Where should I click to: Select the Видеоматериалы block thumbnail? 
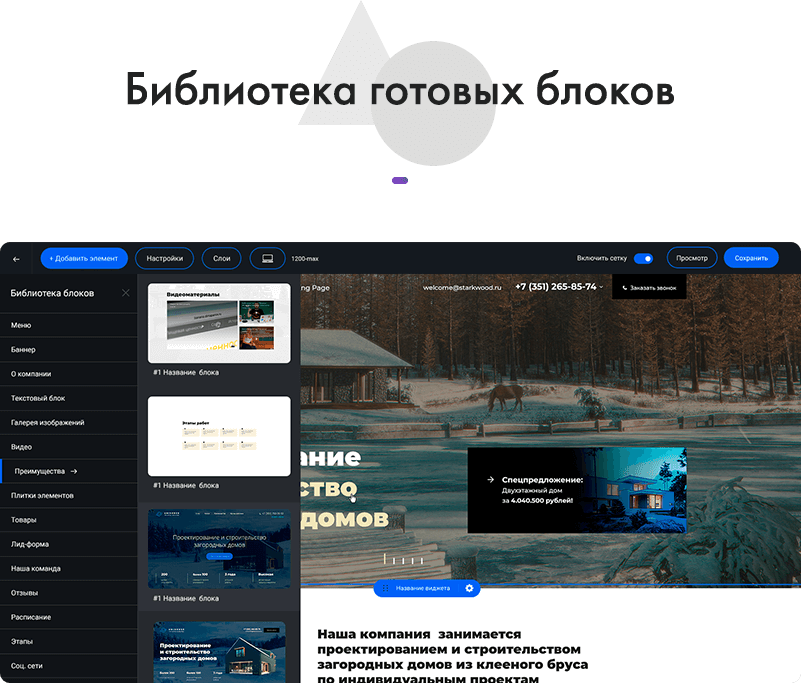tap(219, 323)
